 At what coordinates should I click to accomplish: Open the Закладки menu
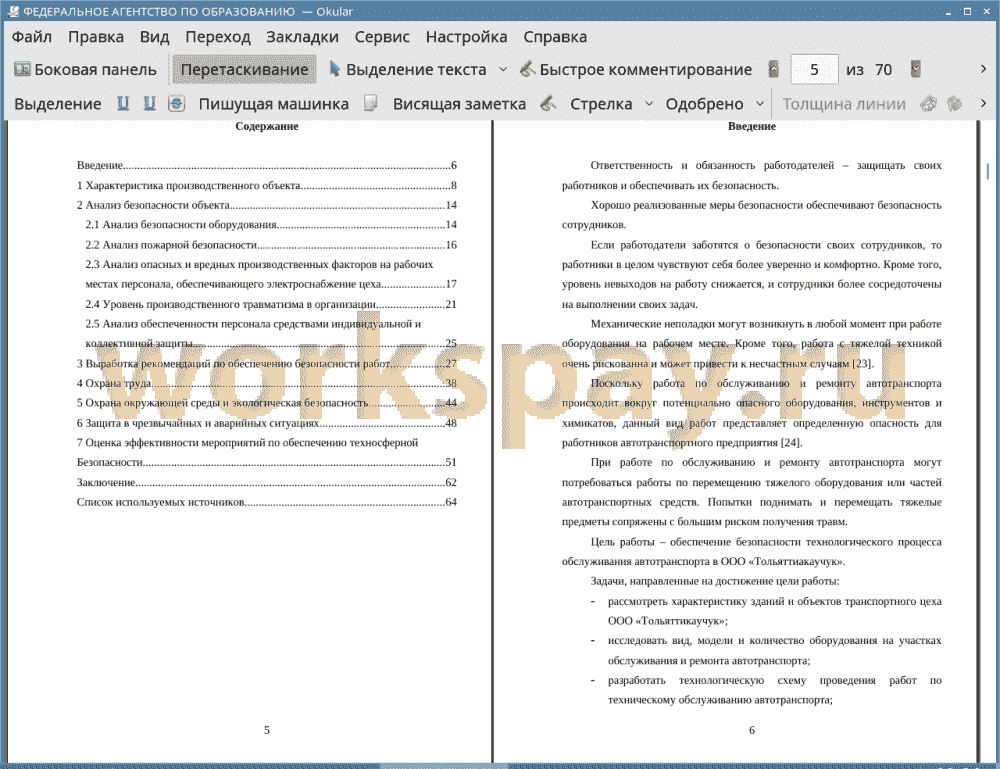(x=302, y=37)
